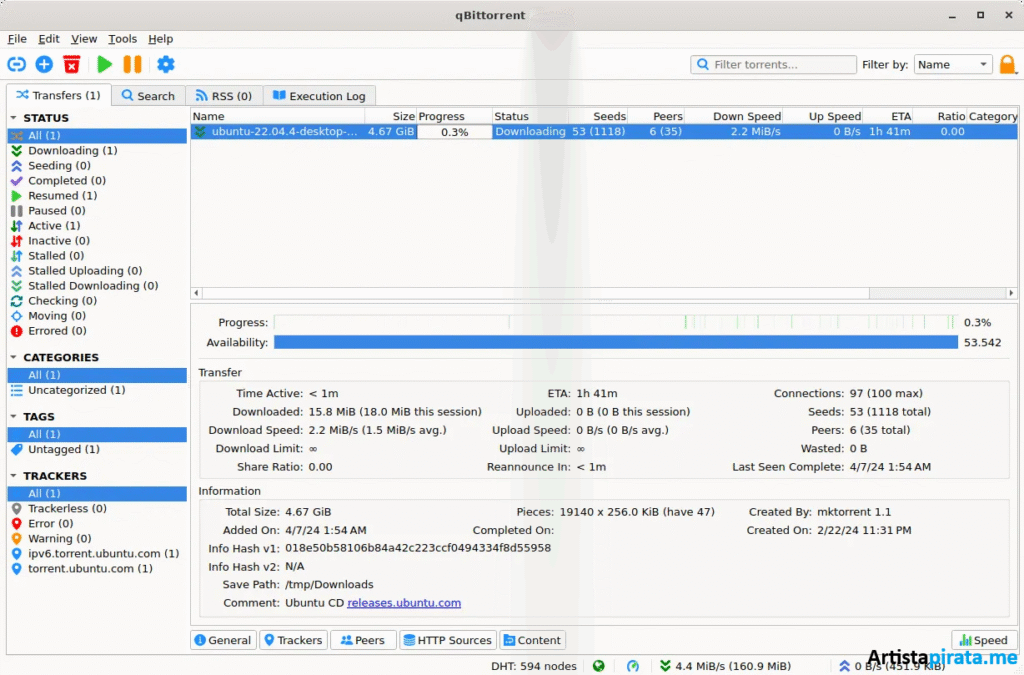Delete the selected torrent

(70, 64)
